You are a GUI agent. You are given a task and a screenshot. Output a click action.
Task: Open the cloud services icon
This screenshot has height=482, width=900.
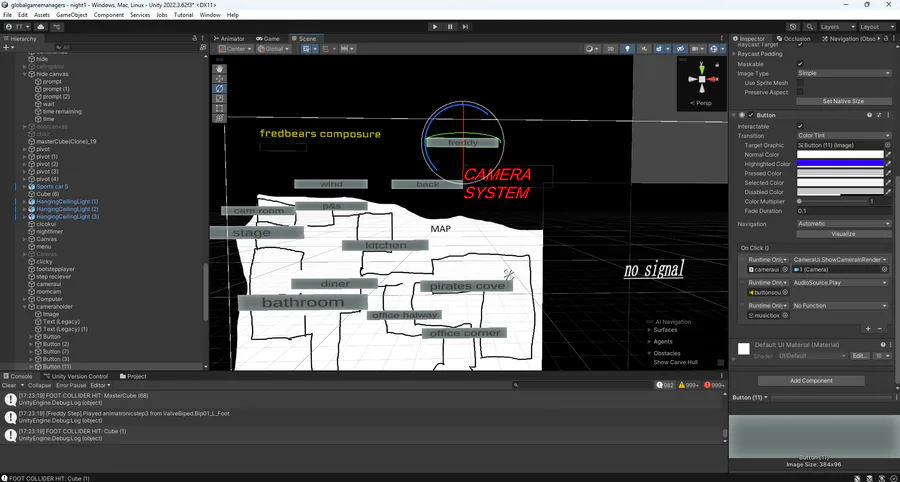point(41,26)
